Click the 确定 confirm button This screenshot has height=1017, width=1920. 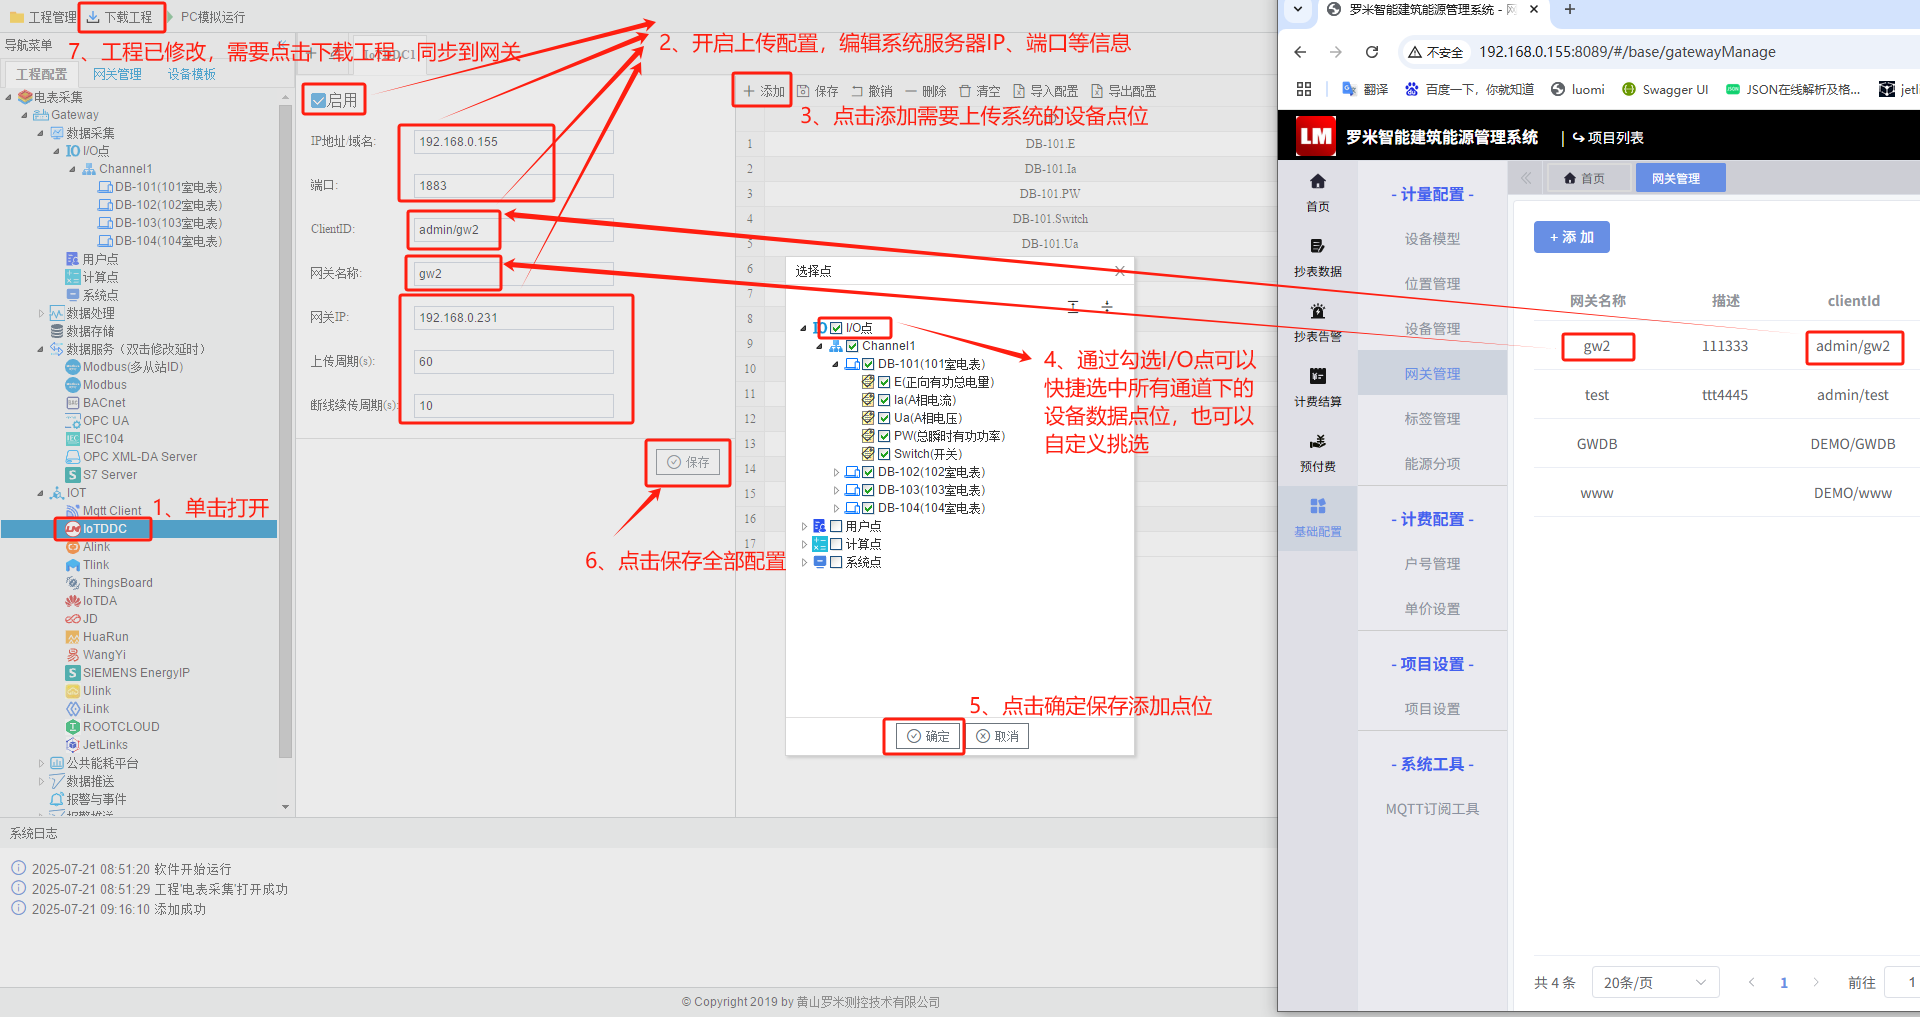point(927,736)
